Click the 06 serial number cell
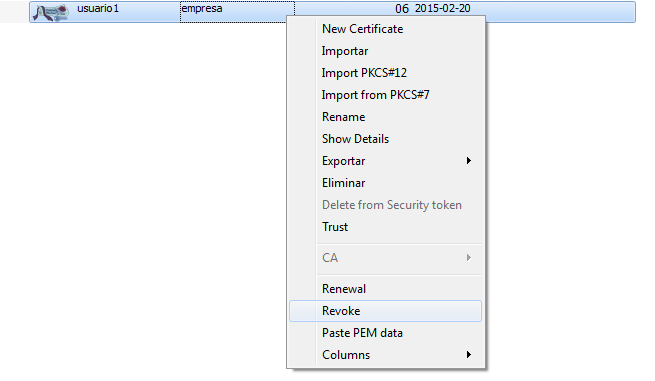Image resolution: width=655 pixels, height=381 pixels. [x=401, y=9]
